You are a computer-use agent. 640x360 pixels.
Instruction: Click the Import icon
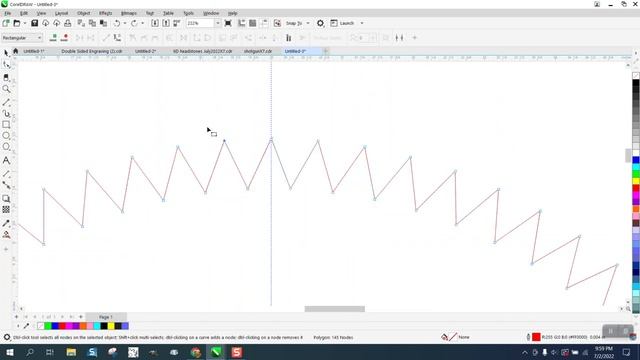point(155,23)
